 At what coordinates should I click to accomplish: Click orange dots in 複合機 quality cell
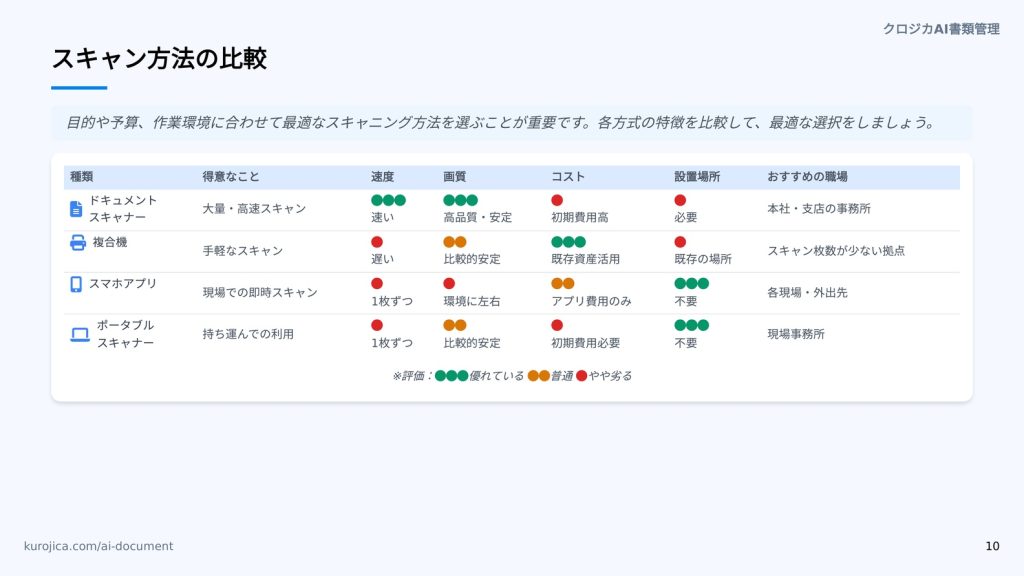455,242
